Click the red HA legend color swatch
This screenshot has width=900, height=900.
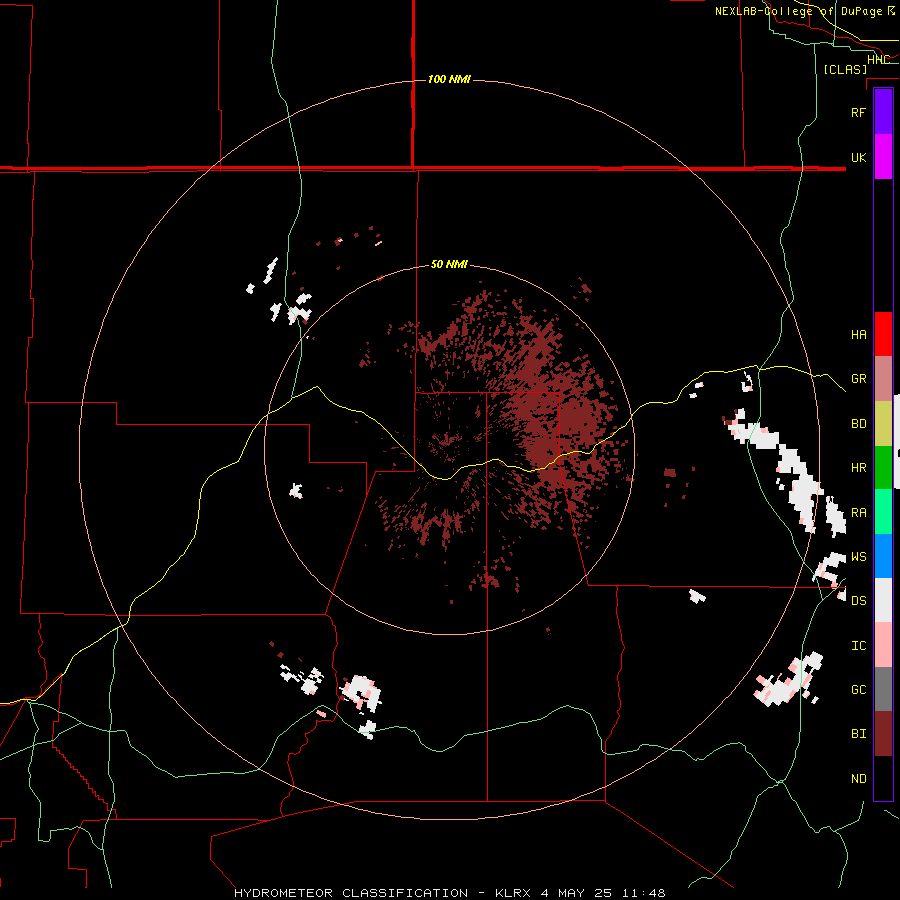pyautogui.click(x=883, y=334)
